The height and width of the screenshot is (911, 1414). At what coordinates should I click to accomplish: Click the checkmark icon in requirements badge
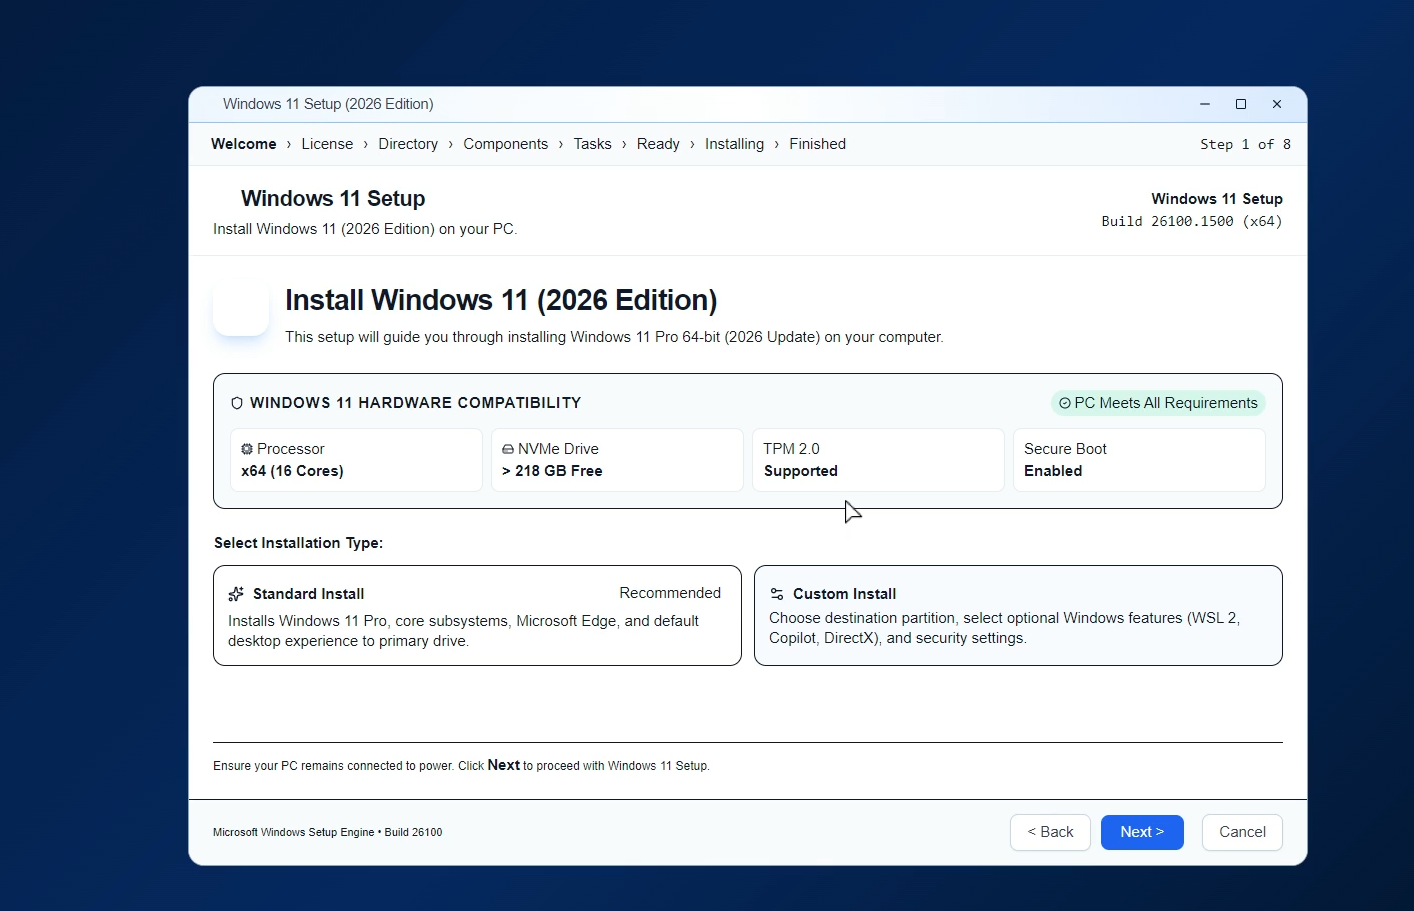tap(1065, 403)
